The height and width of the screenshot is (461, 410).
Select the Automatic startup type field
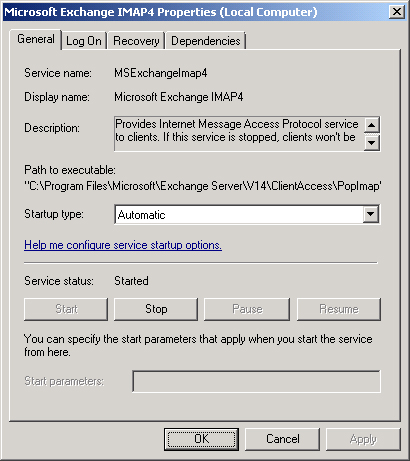(x=247, y=214)
